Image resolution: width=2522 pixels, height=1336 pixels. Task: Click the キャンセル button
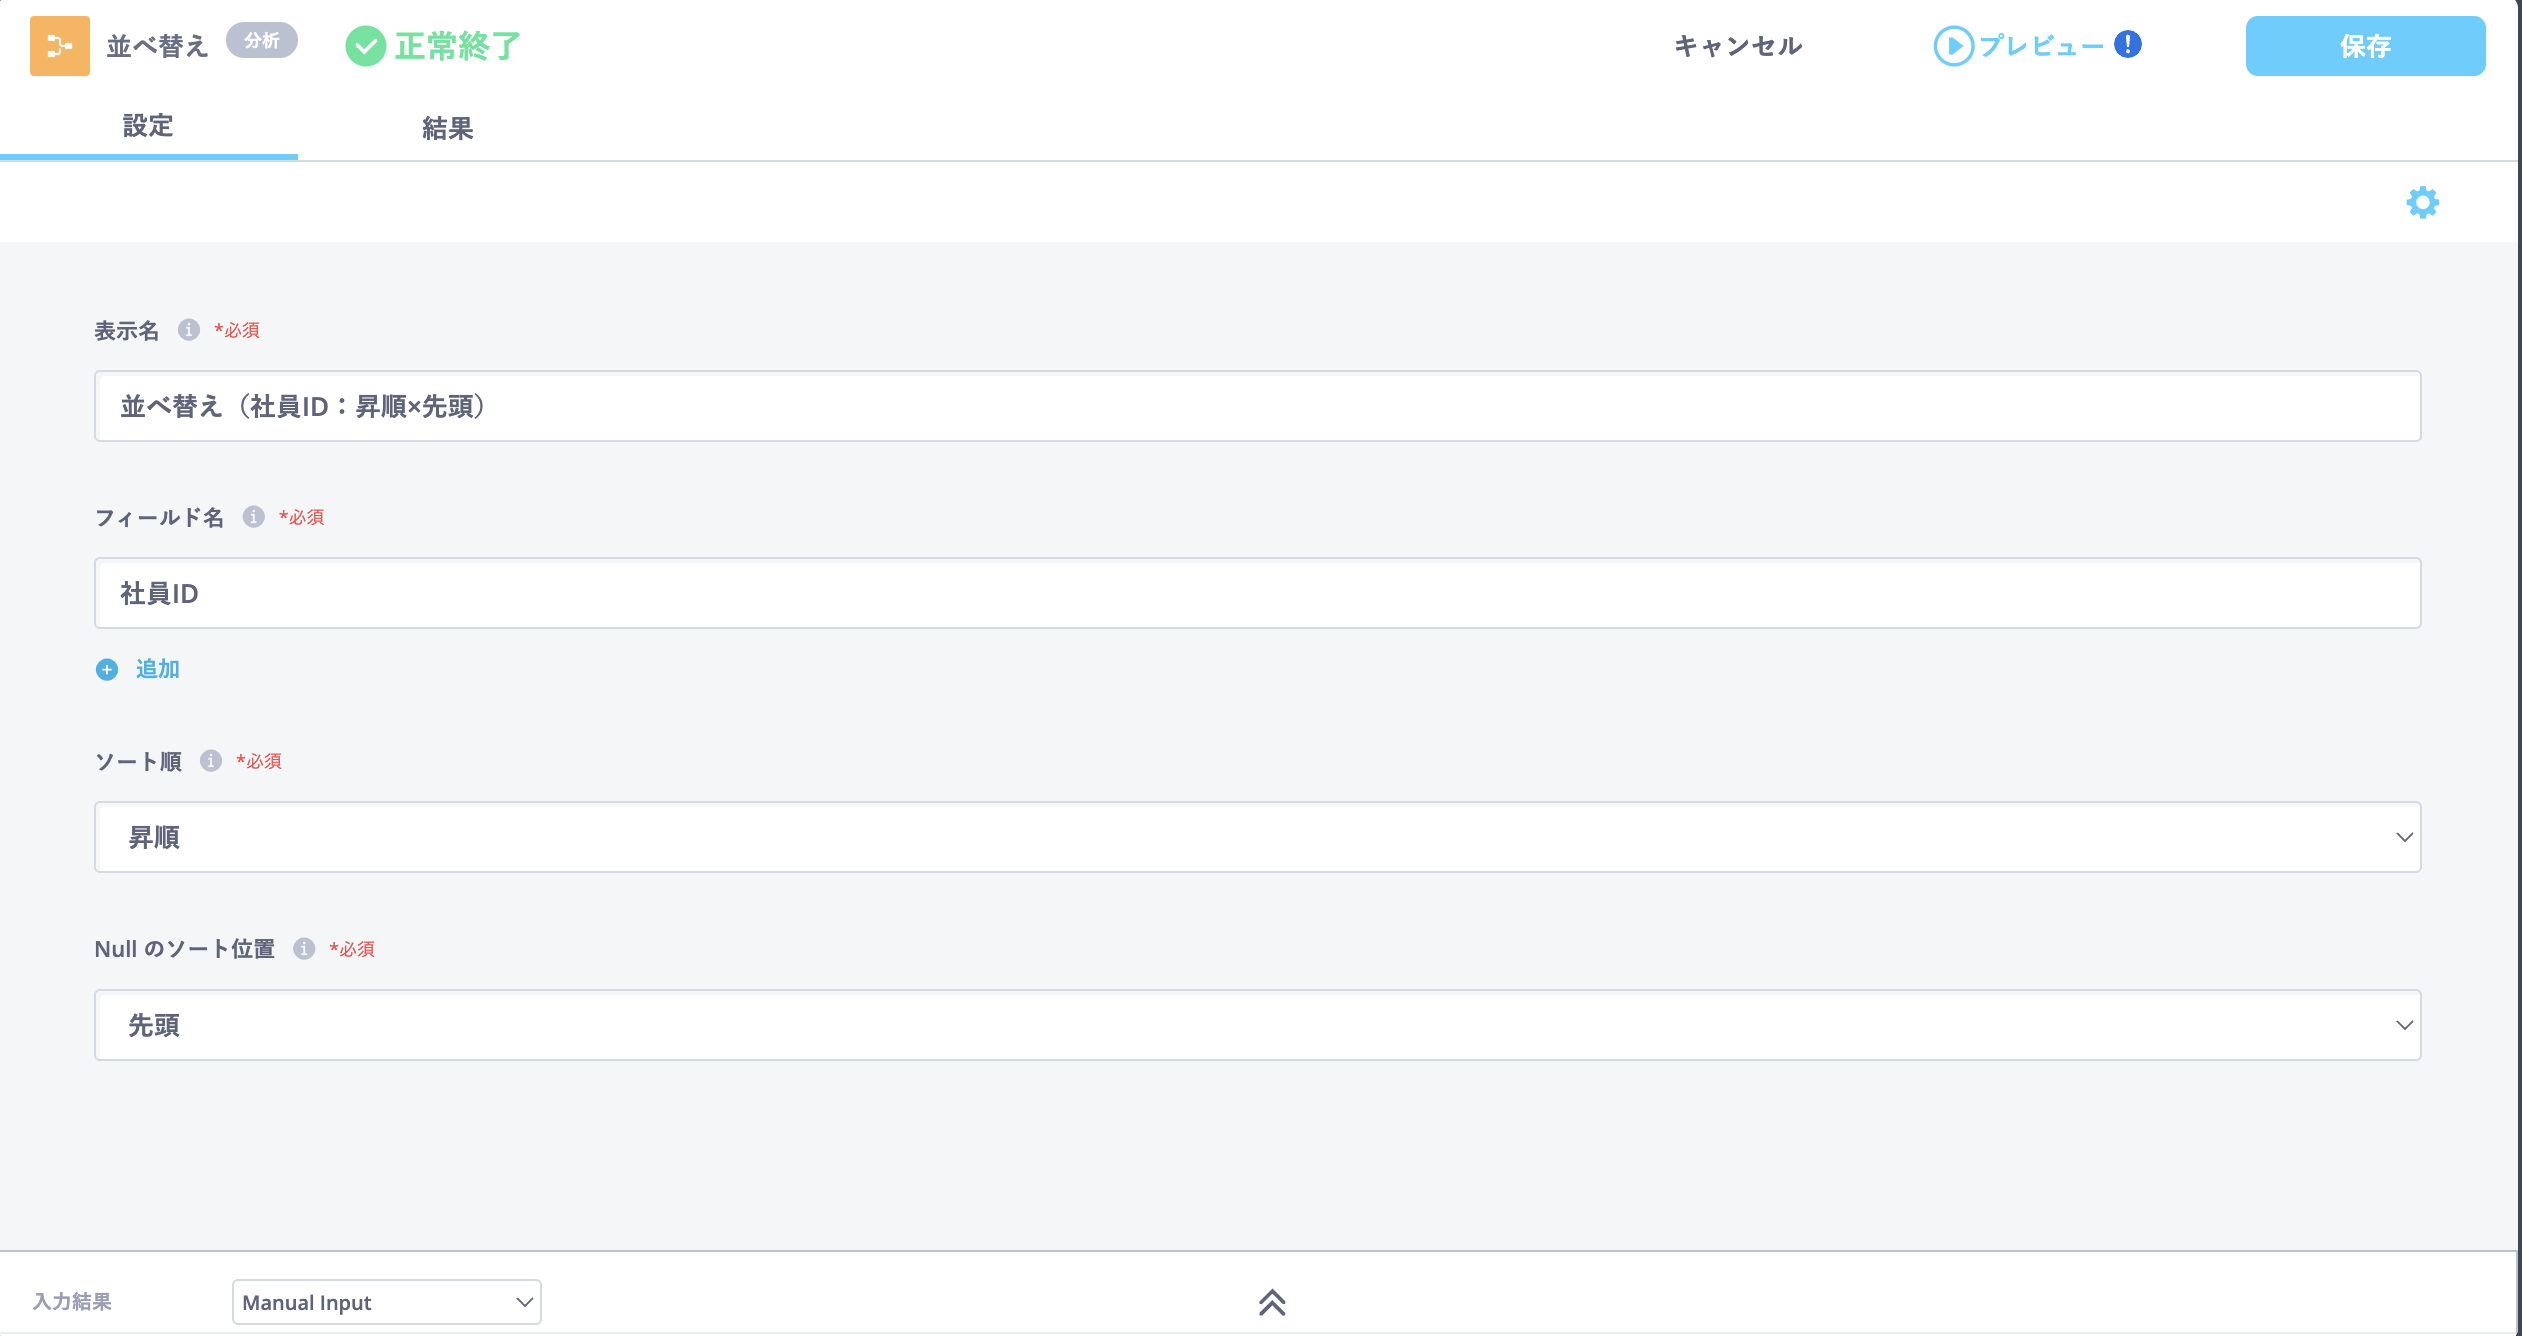pos(1738,46)
